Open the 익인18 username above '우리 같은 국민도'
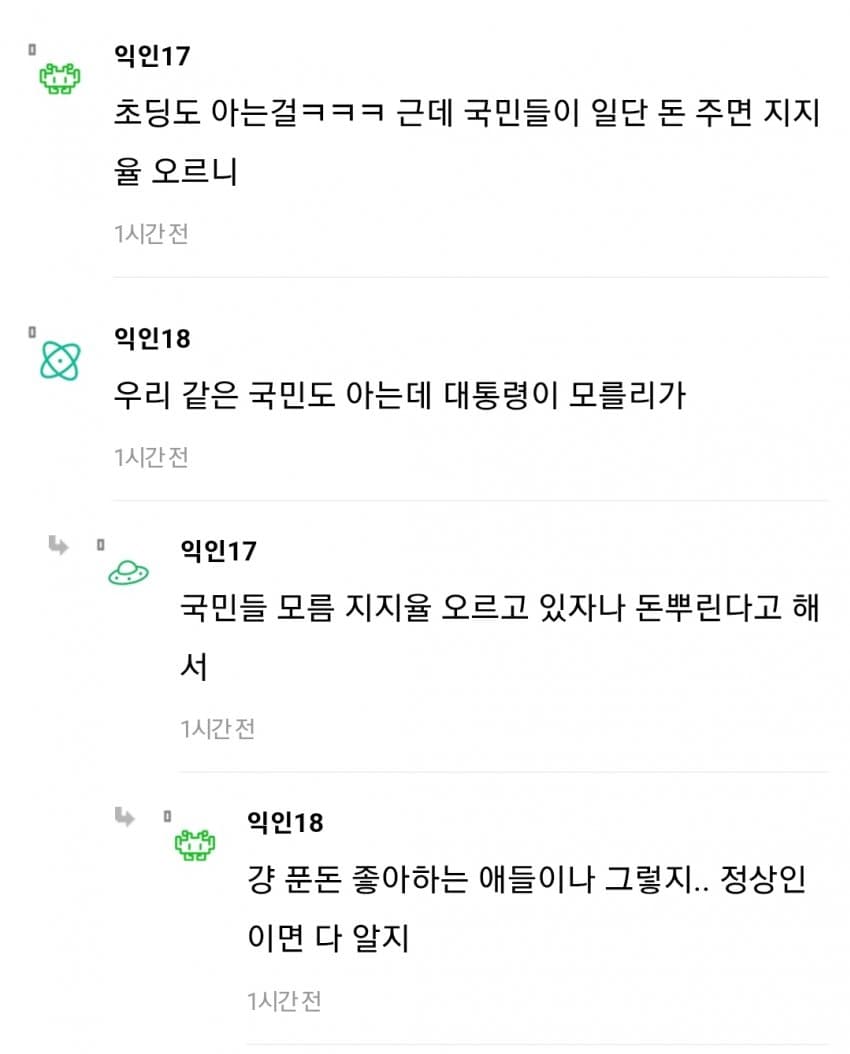 click(x=152, y=339)
